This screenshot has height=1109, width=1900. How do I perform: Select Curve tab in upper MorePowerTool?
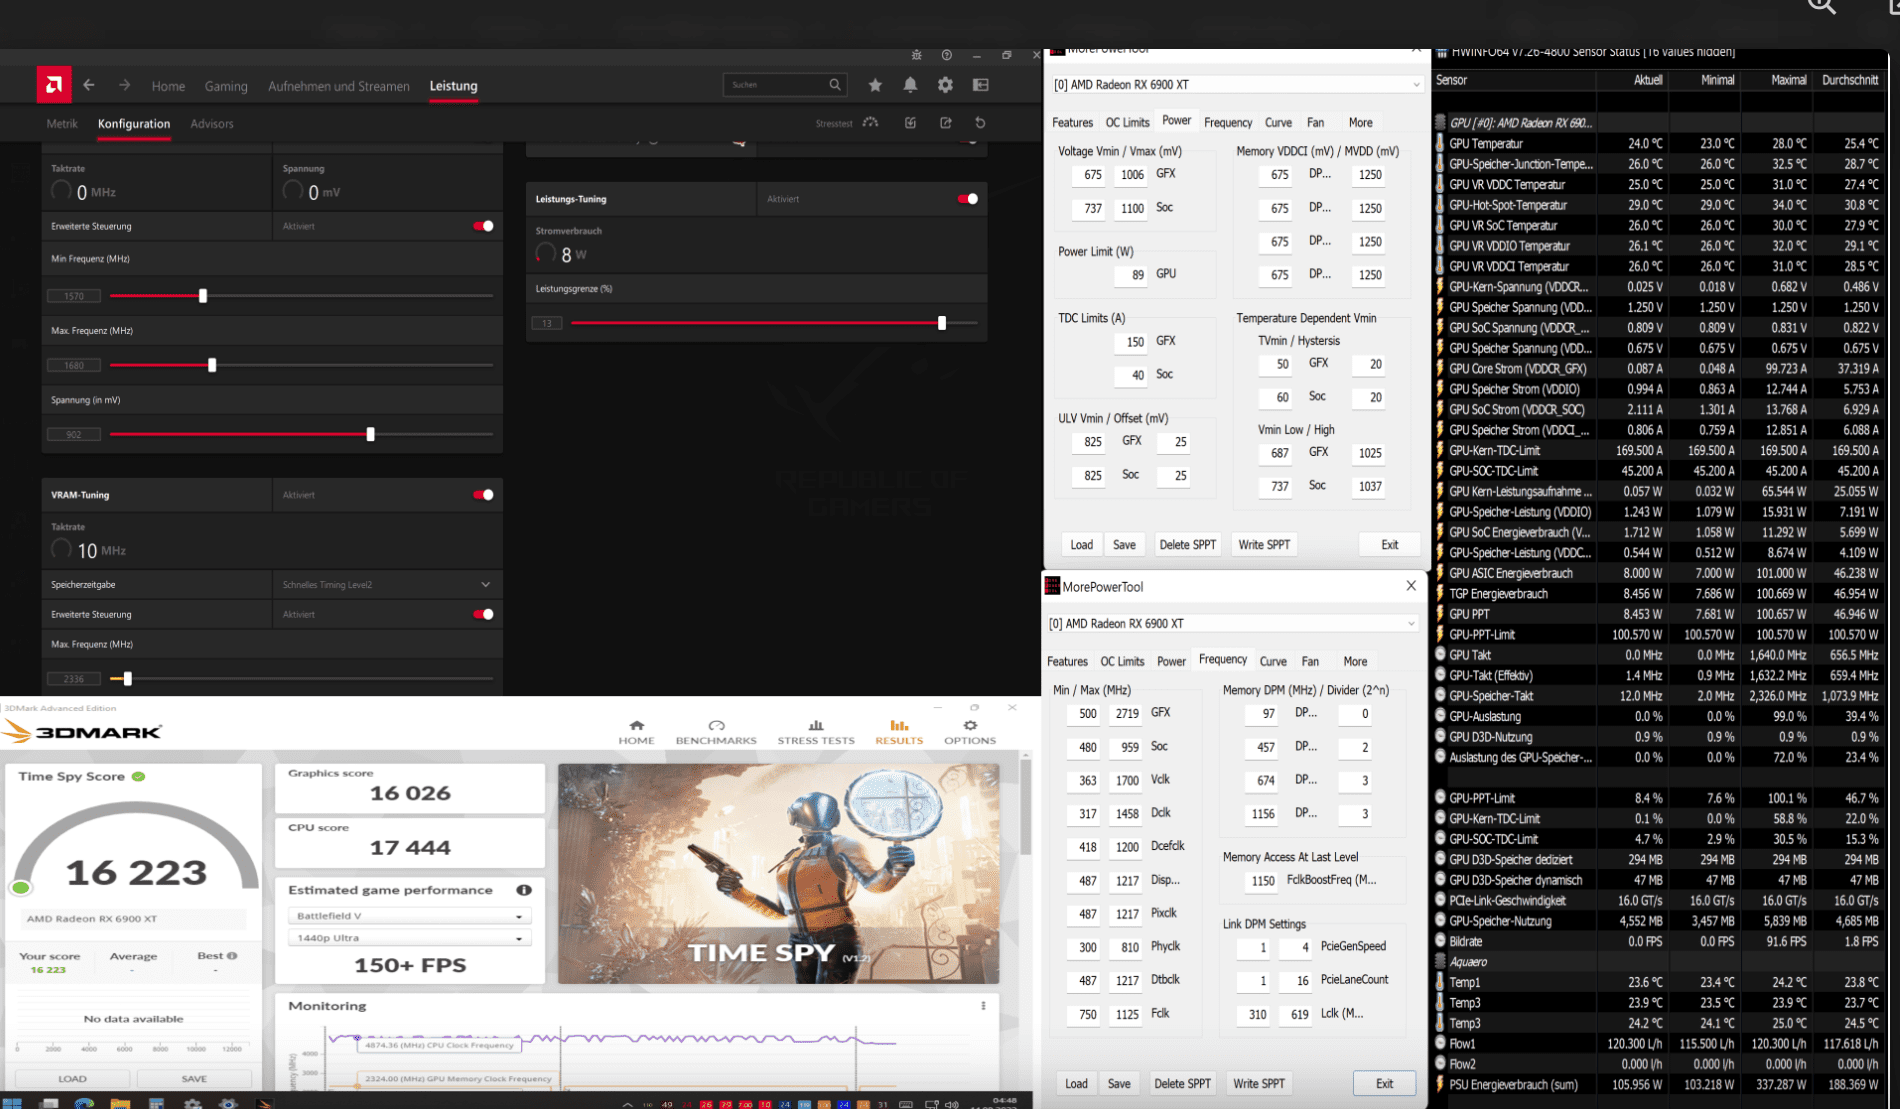click(1278, 123)
